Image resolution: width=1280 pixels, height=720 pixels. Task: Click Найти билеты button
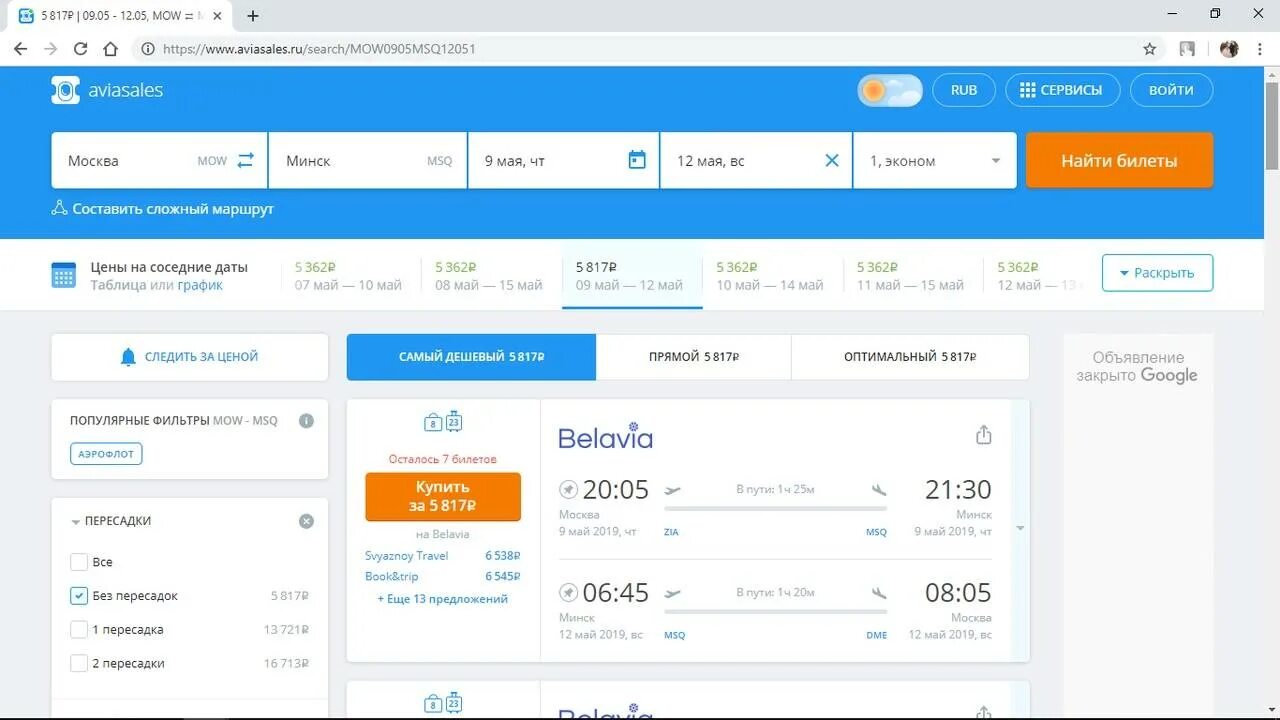pyautogui.click(x=1119, y=160)
